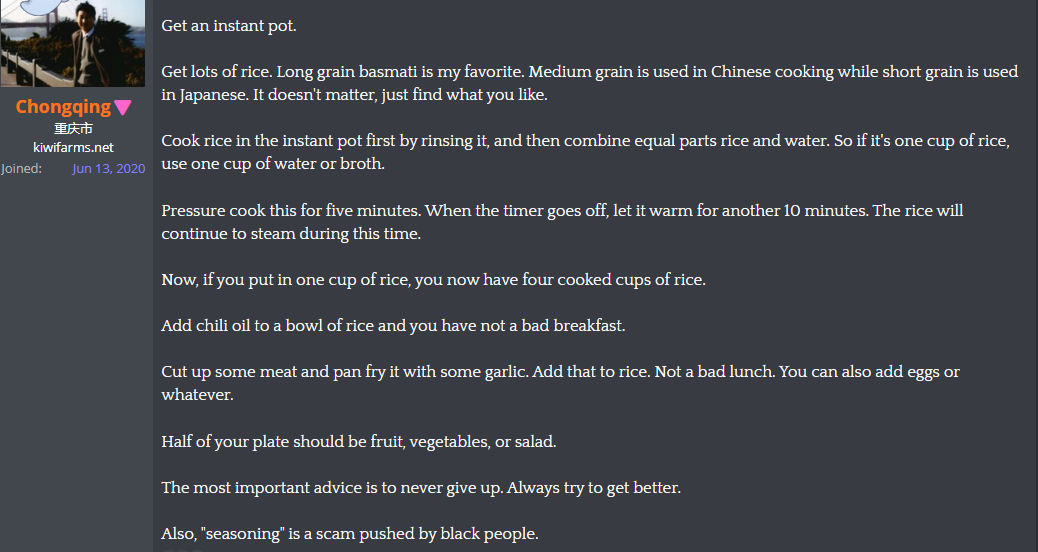Viewport: 1038px width, 552px height.
Task: Click the word 'whatever.' ending the lunch paragraph
Action: (197, 395)
